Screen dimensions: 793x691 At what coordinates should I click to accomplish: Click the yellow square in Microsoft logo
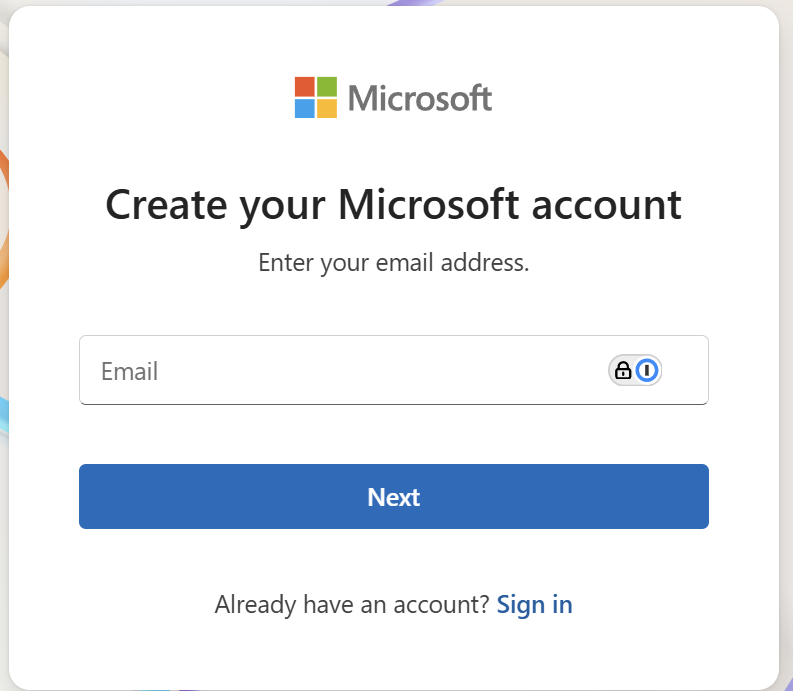tap(327, 108)
